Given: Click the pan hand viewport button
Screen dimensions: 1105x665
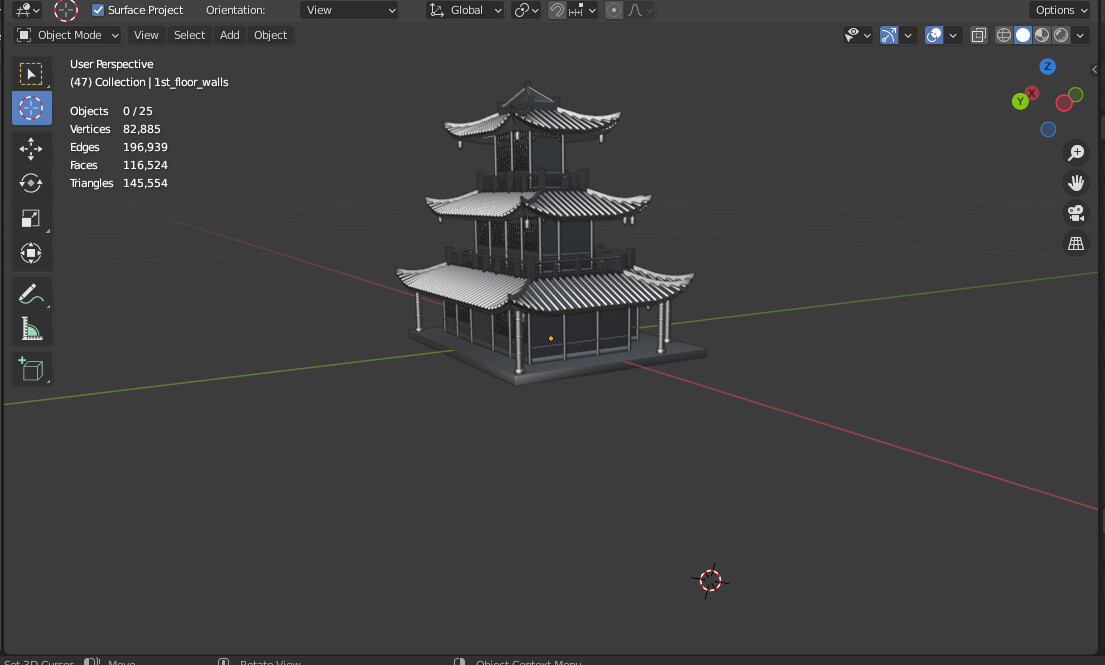Looking at the screenshot, I should (x=1076, y=182).
